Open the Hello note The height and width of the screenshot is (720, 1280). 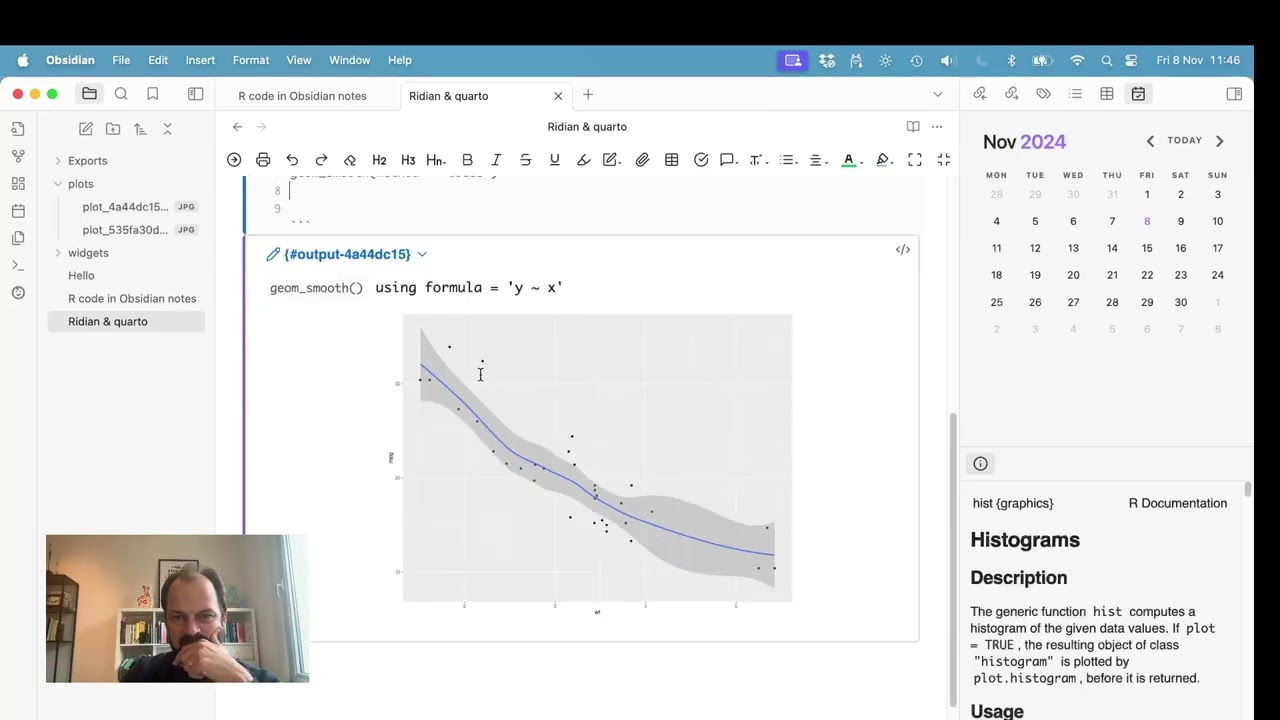(x=81, y=276)
